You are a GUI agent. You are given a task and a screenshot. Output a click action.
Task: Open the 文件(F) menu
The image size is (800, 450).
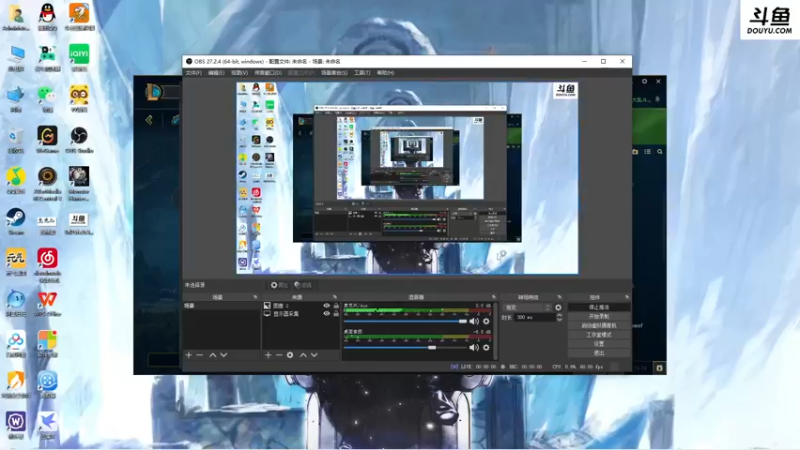coord(193,73)
